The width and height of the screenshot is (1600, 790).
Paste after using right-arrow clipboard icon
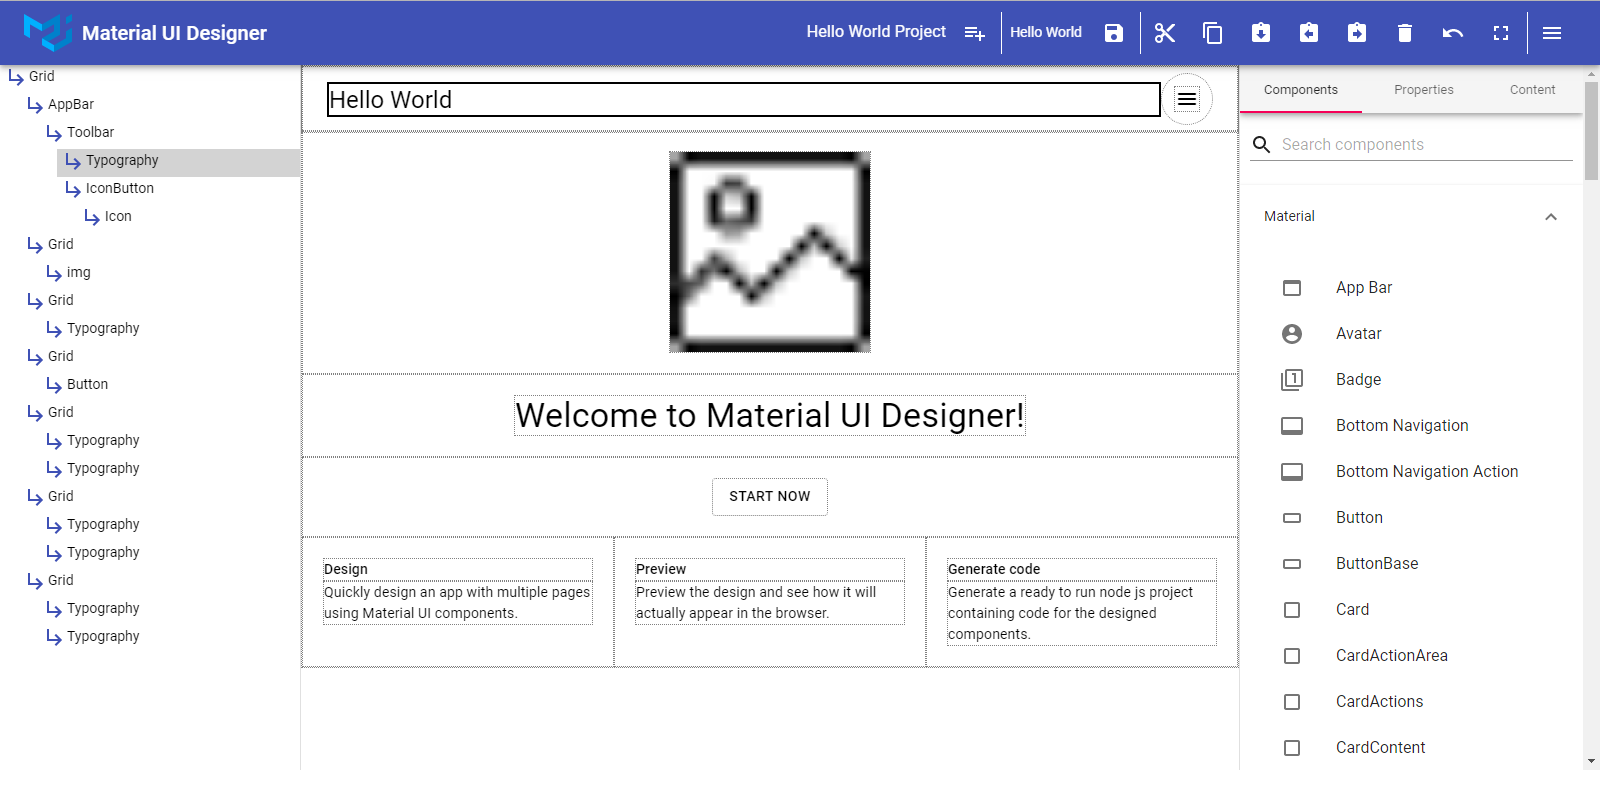pyautogui.click(x=1356, y=33)
